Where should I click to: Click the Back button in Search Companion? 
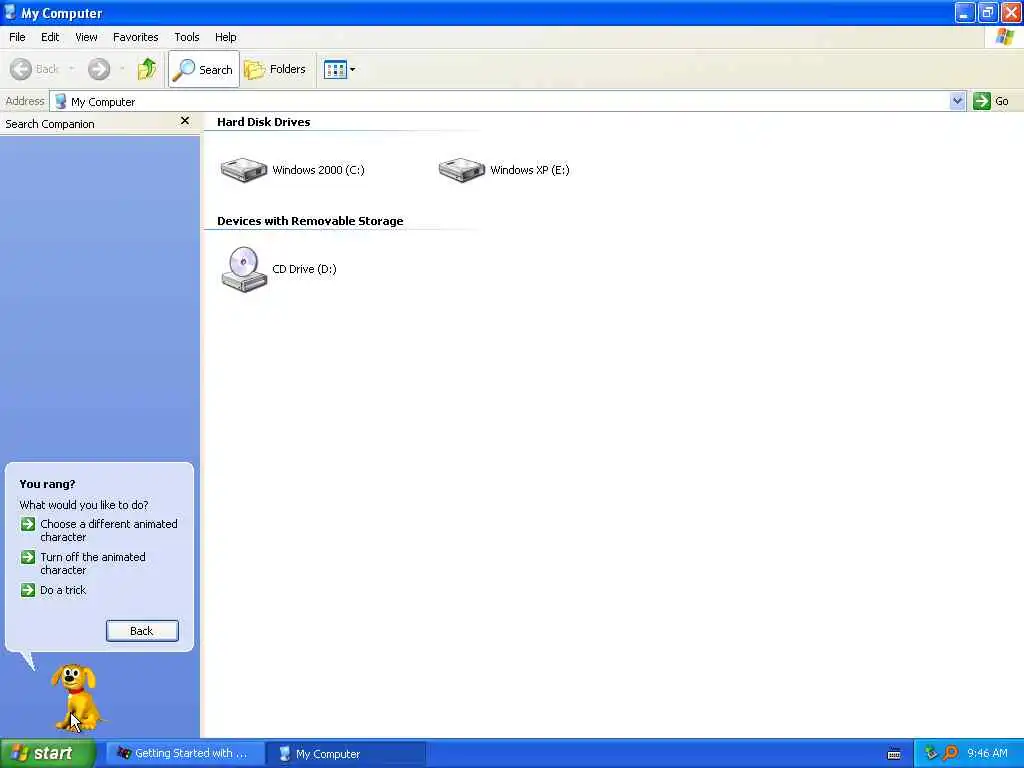pyautogui.click(x=142, y=631)
